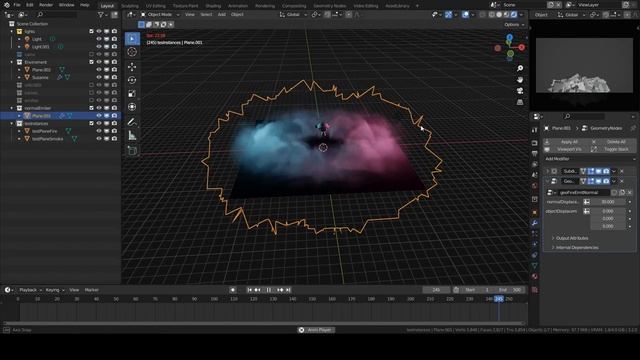Screen dimensions: 640x360
Task: Jump to the timeline start frame
Action: click(249, 290)
